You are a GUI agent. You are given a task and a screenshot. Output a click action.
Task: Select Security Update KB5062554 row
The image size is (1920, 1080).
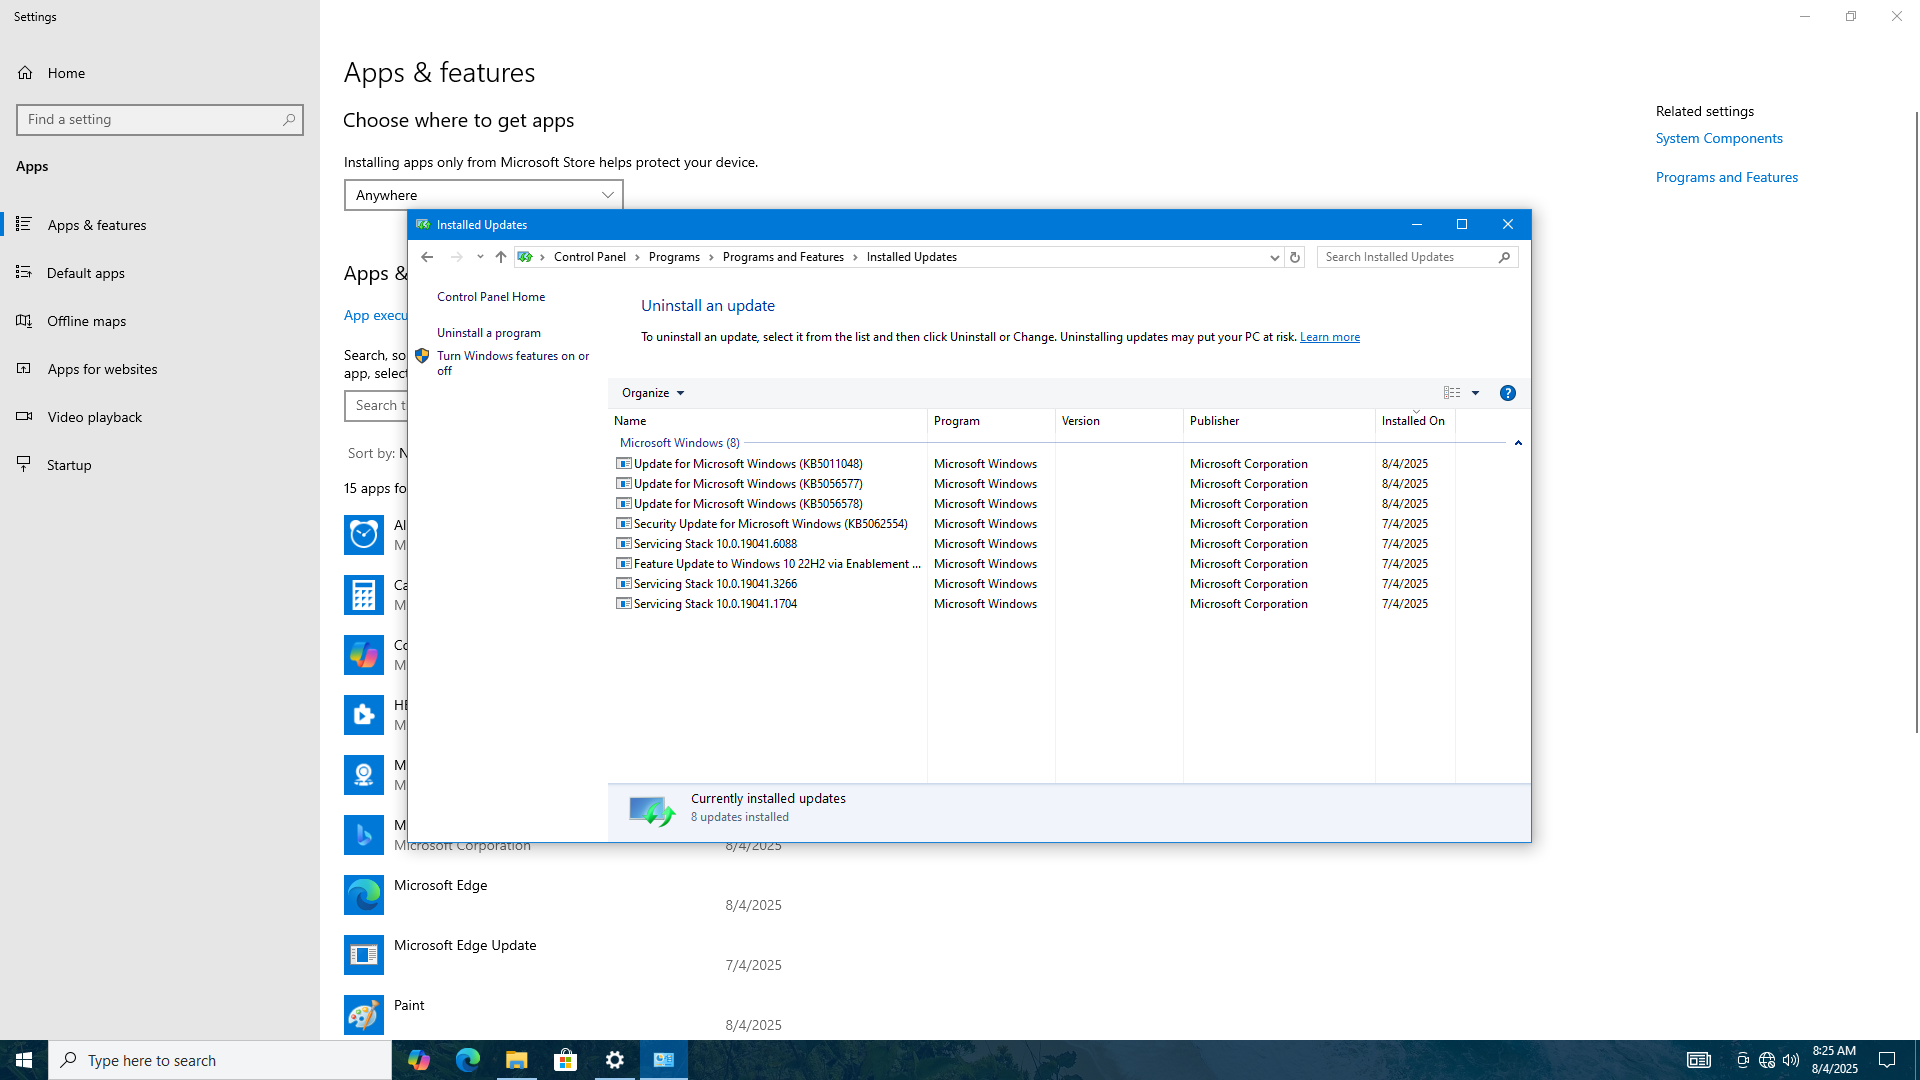[x=1034, y=524]
